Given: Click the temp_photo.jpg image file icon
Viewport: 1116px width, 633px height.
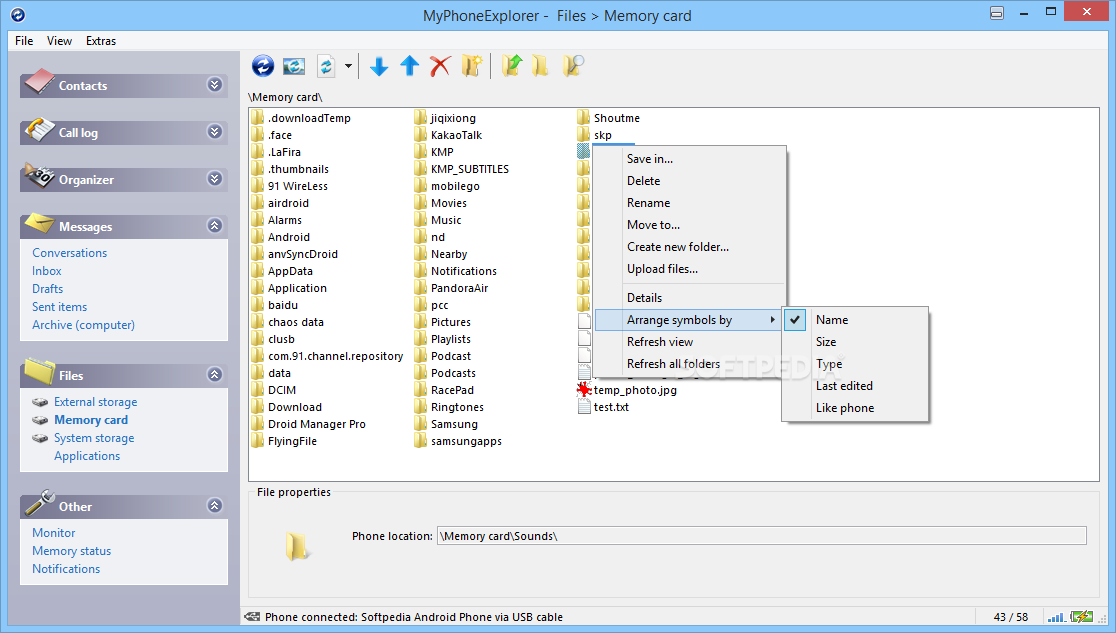Looking at the screenshot, I should pos(584,389).
